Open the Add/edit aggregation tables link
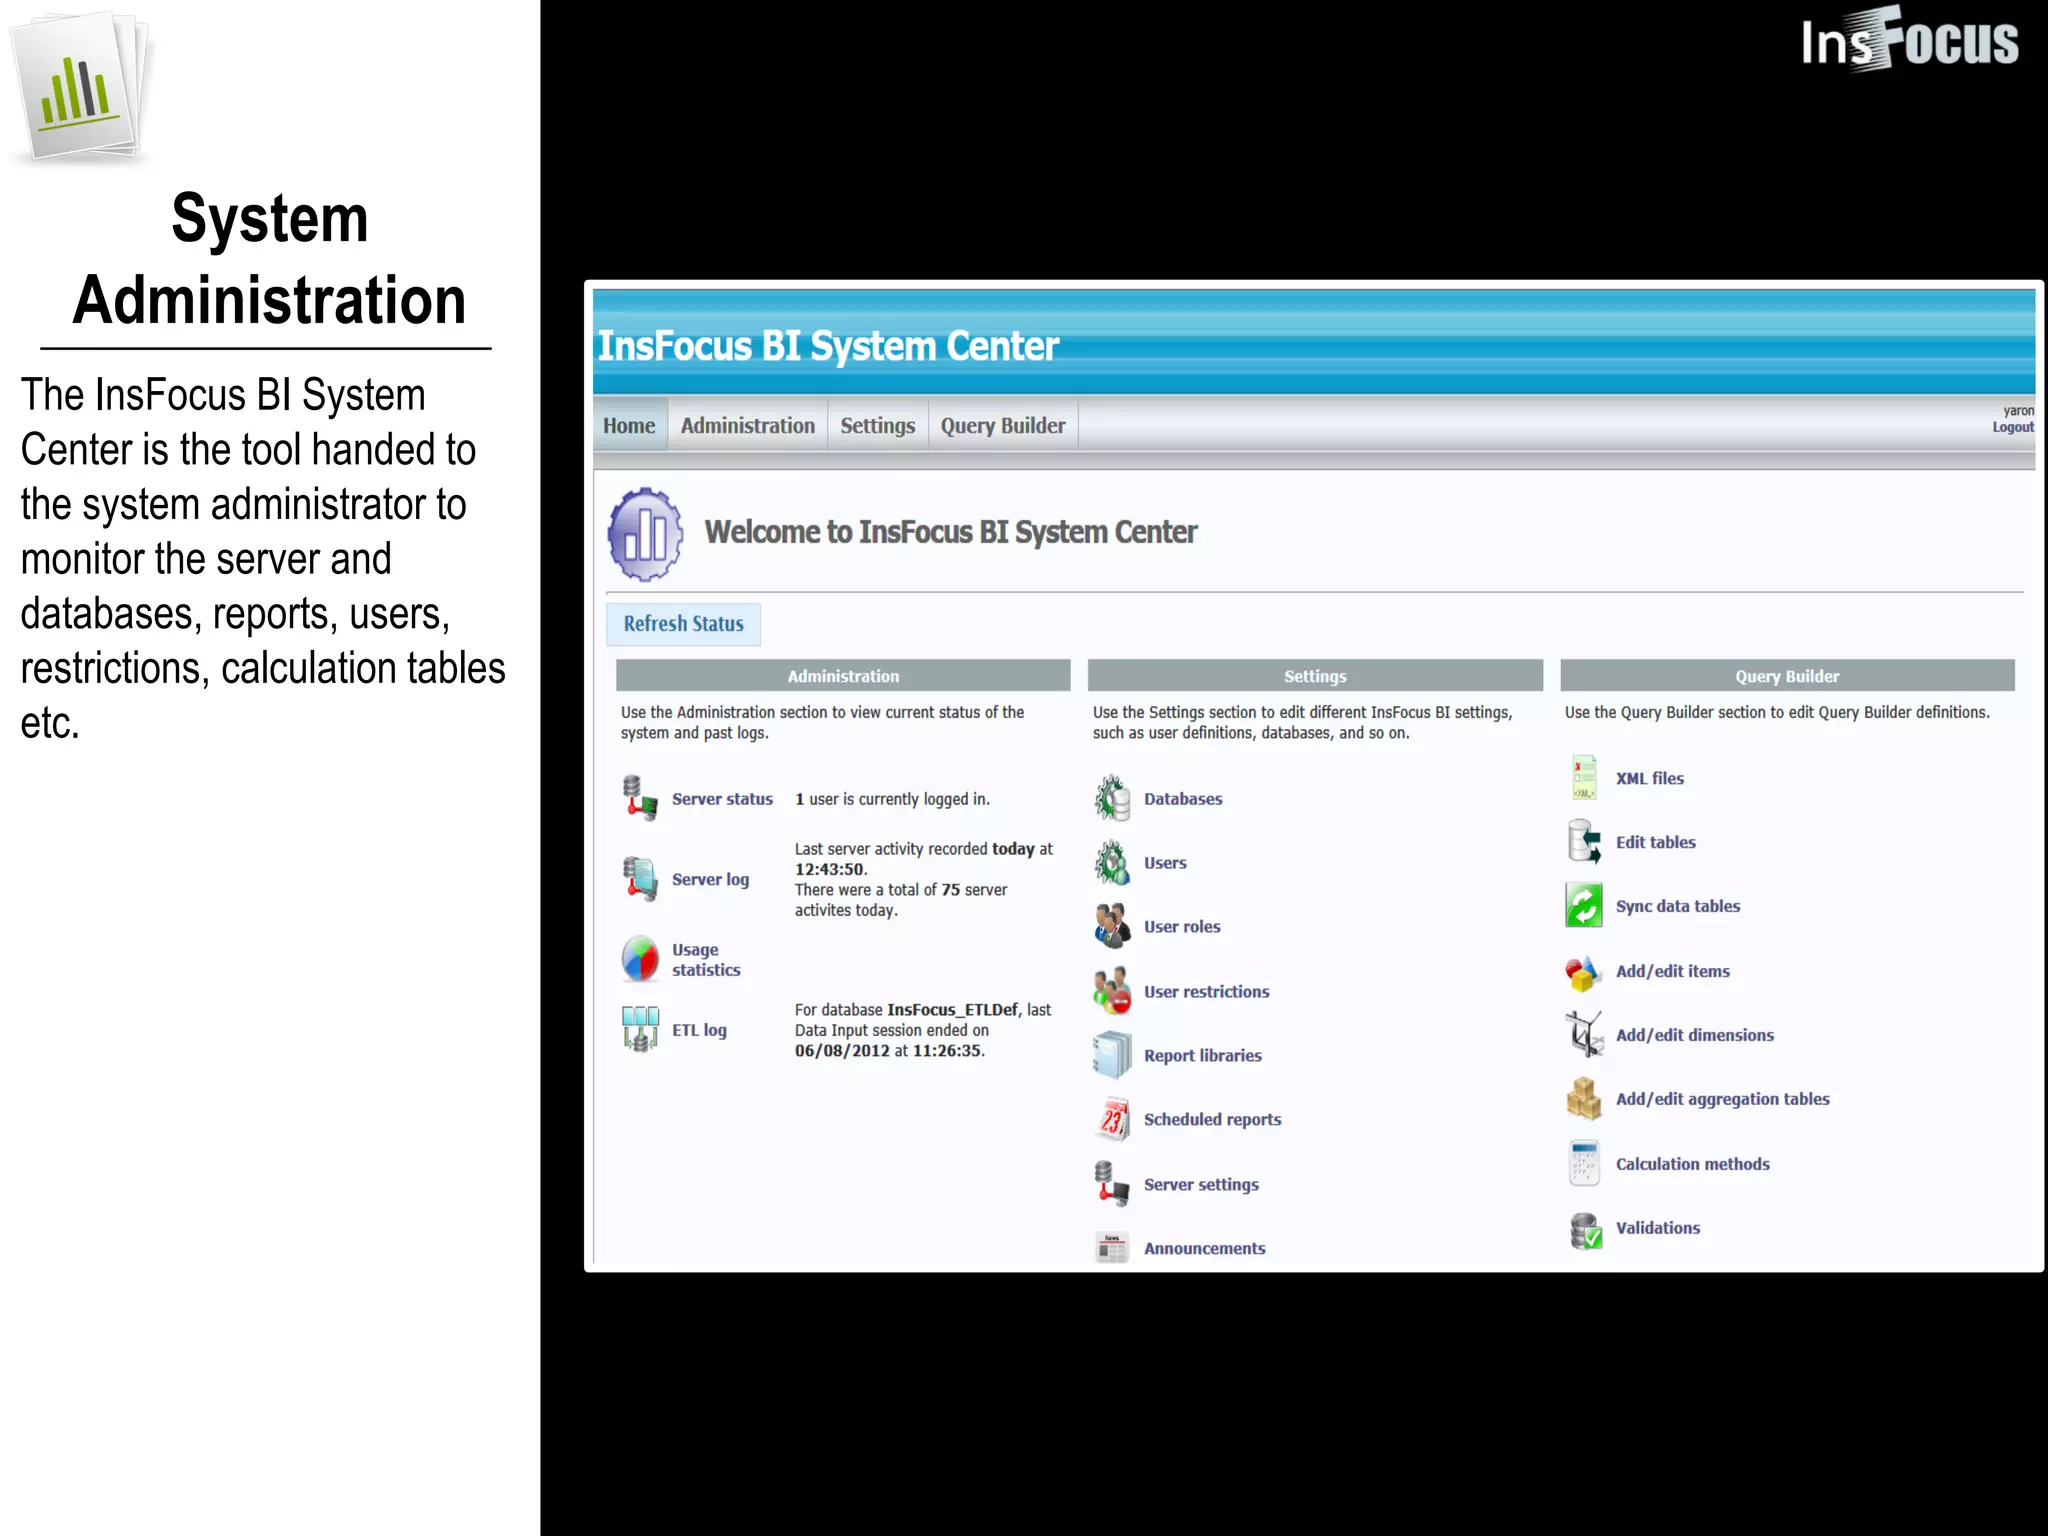Image resolution: width=2048 pixels, height=1536 pixels. [x=1722, y=1099]
